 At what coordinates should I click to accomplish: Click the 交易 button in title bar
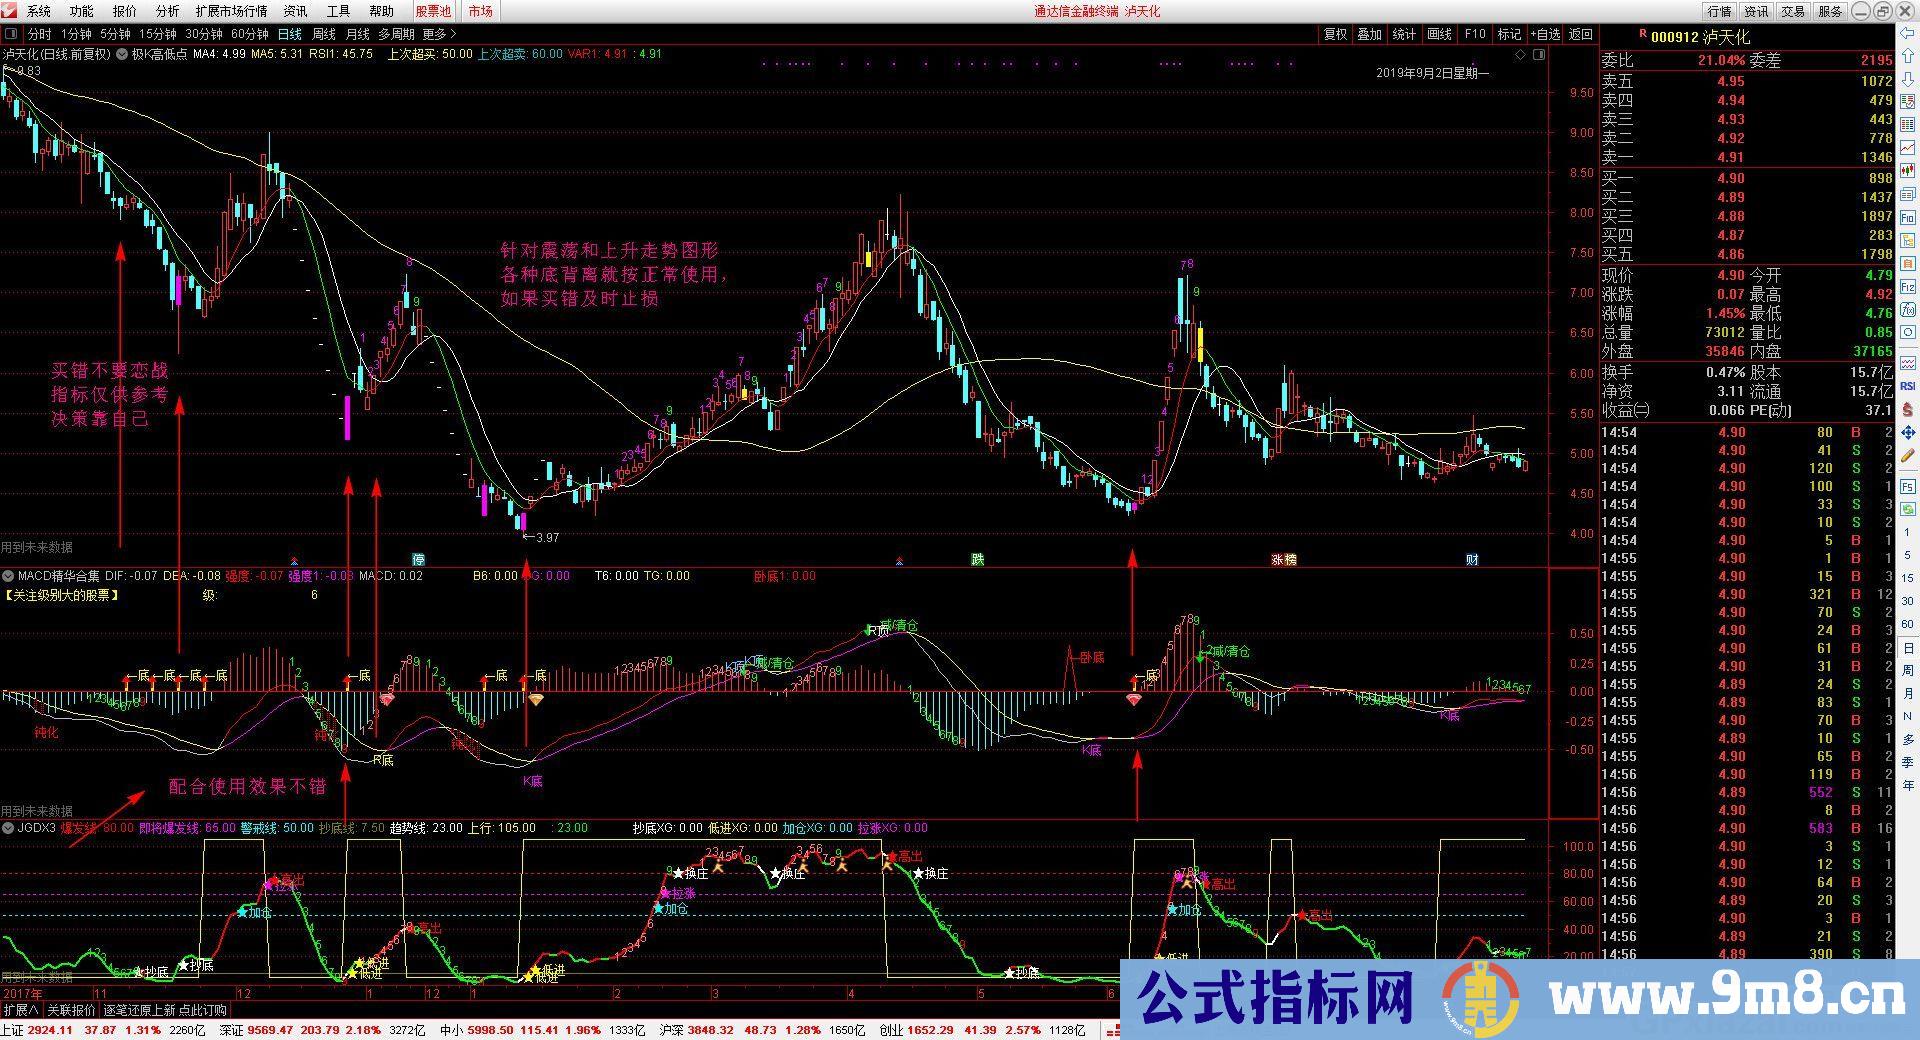point(1793,11)
